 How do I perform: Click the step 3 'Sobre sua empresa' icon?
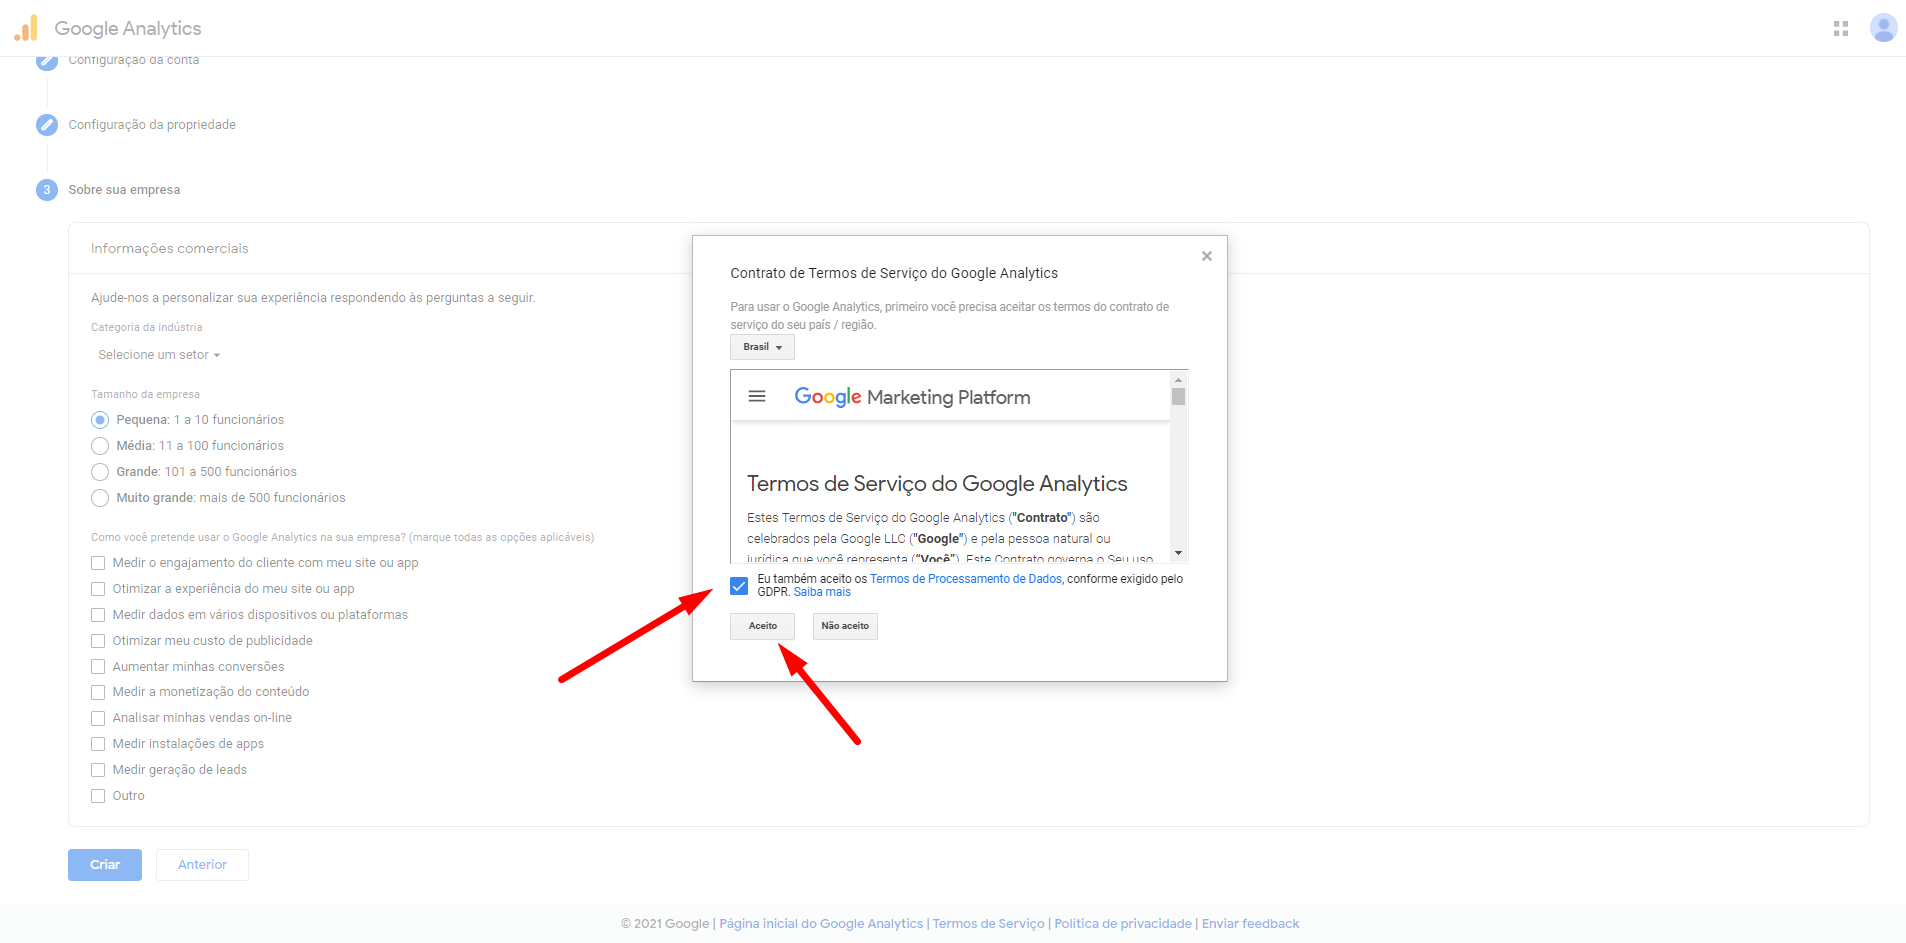[x=47, y=190]
